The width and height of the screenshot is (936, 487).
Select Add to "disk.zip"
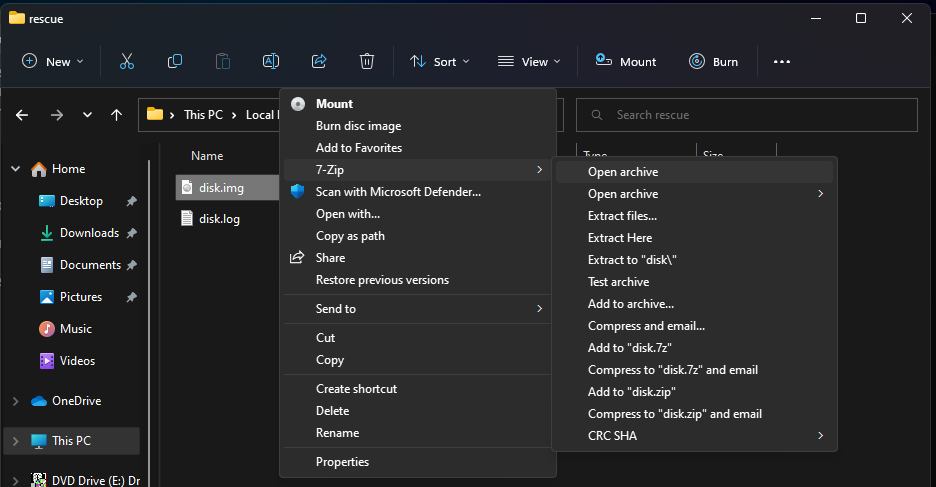(x=694, y=392)
